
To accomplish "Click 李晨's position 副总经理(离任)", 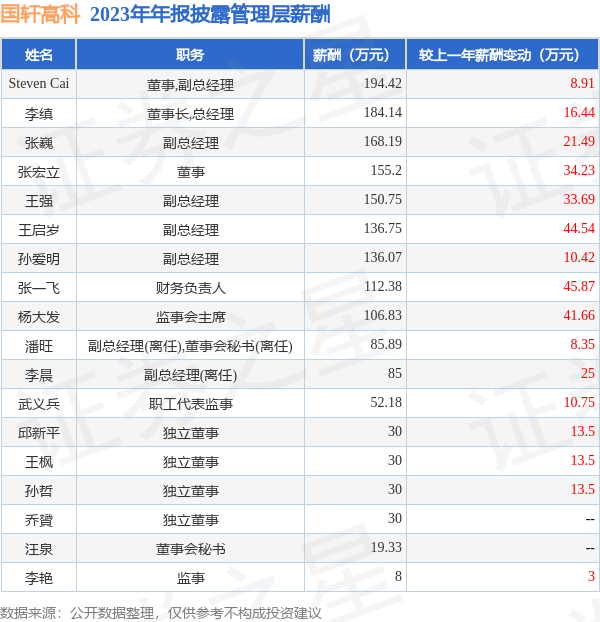I will [x=190, y=375].
